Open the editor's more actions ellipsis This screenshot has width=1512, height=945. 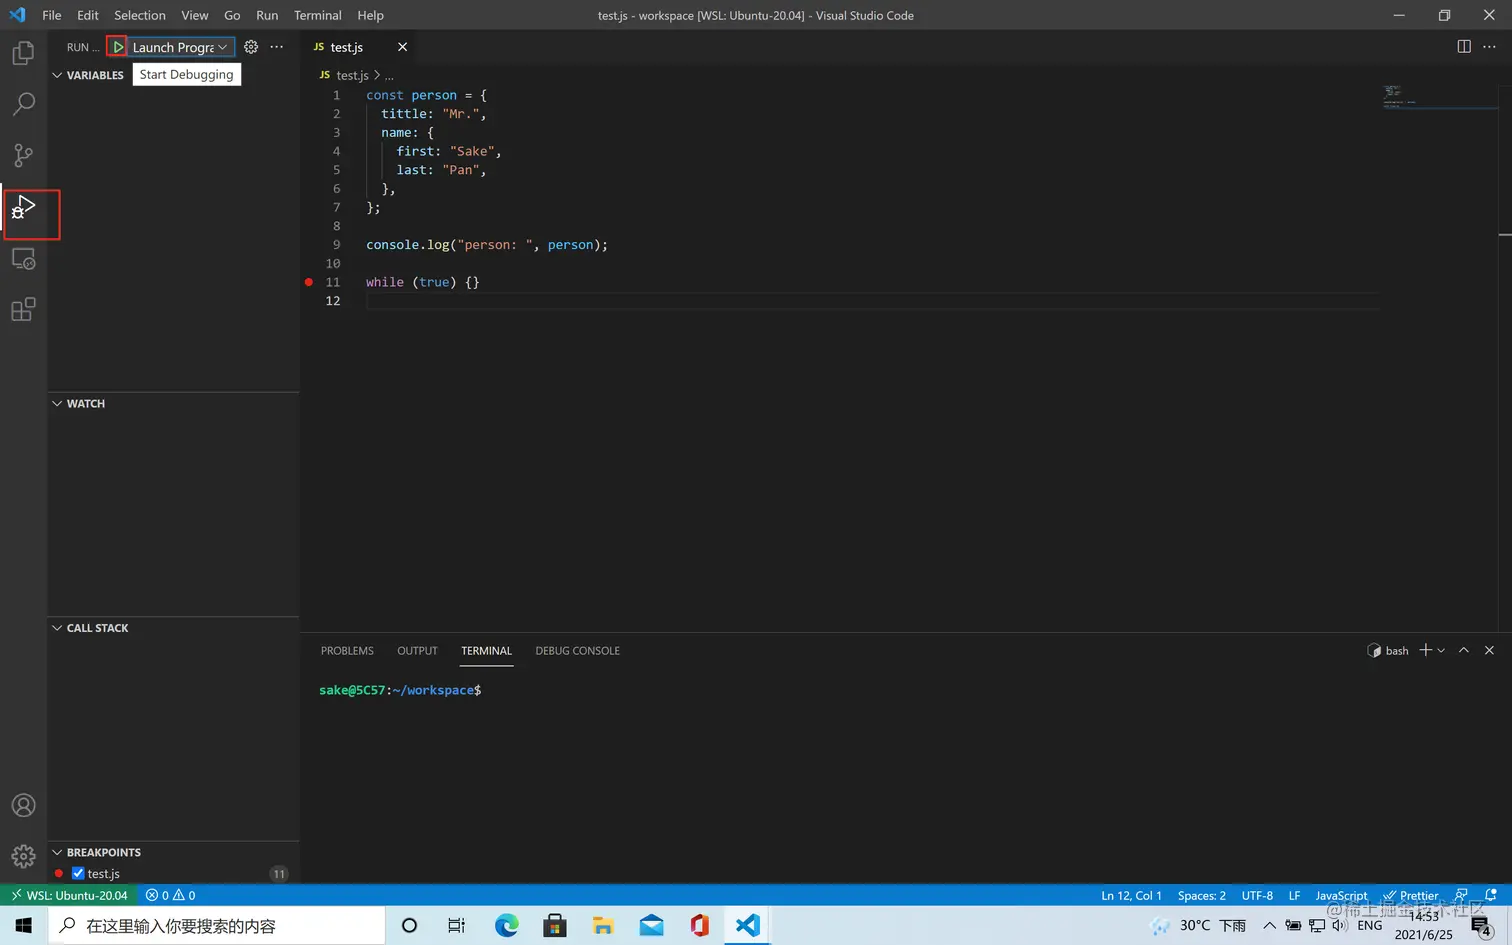pos(1489,47)
